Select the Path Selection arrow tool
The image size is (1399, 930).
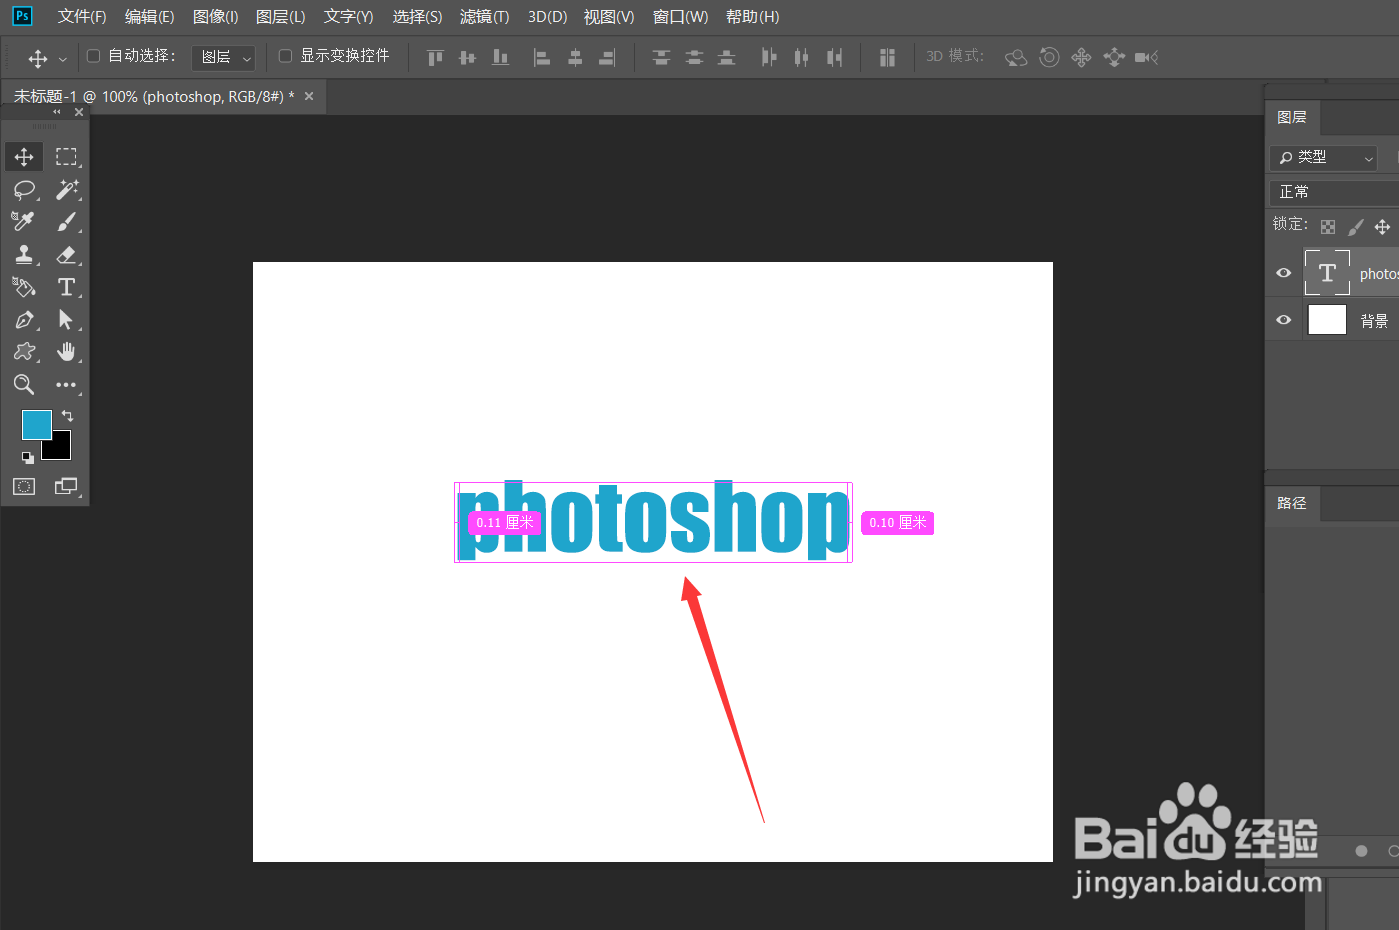[66, 320]
